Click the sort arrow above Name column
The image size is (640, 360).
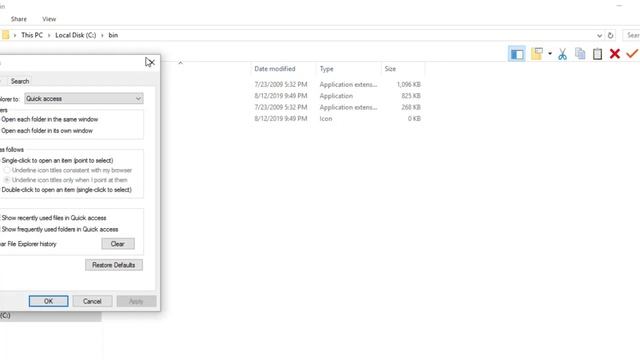click(x=180, y=63)
